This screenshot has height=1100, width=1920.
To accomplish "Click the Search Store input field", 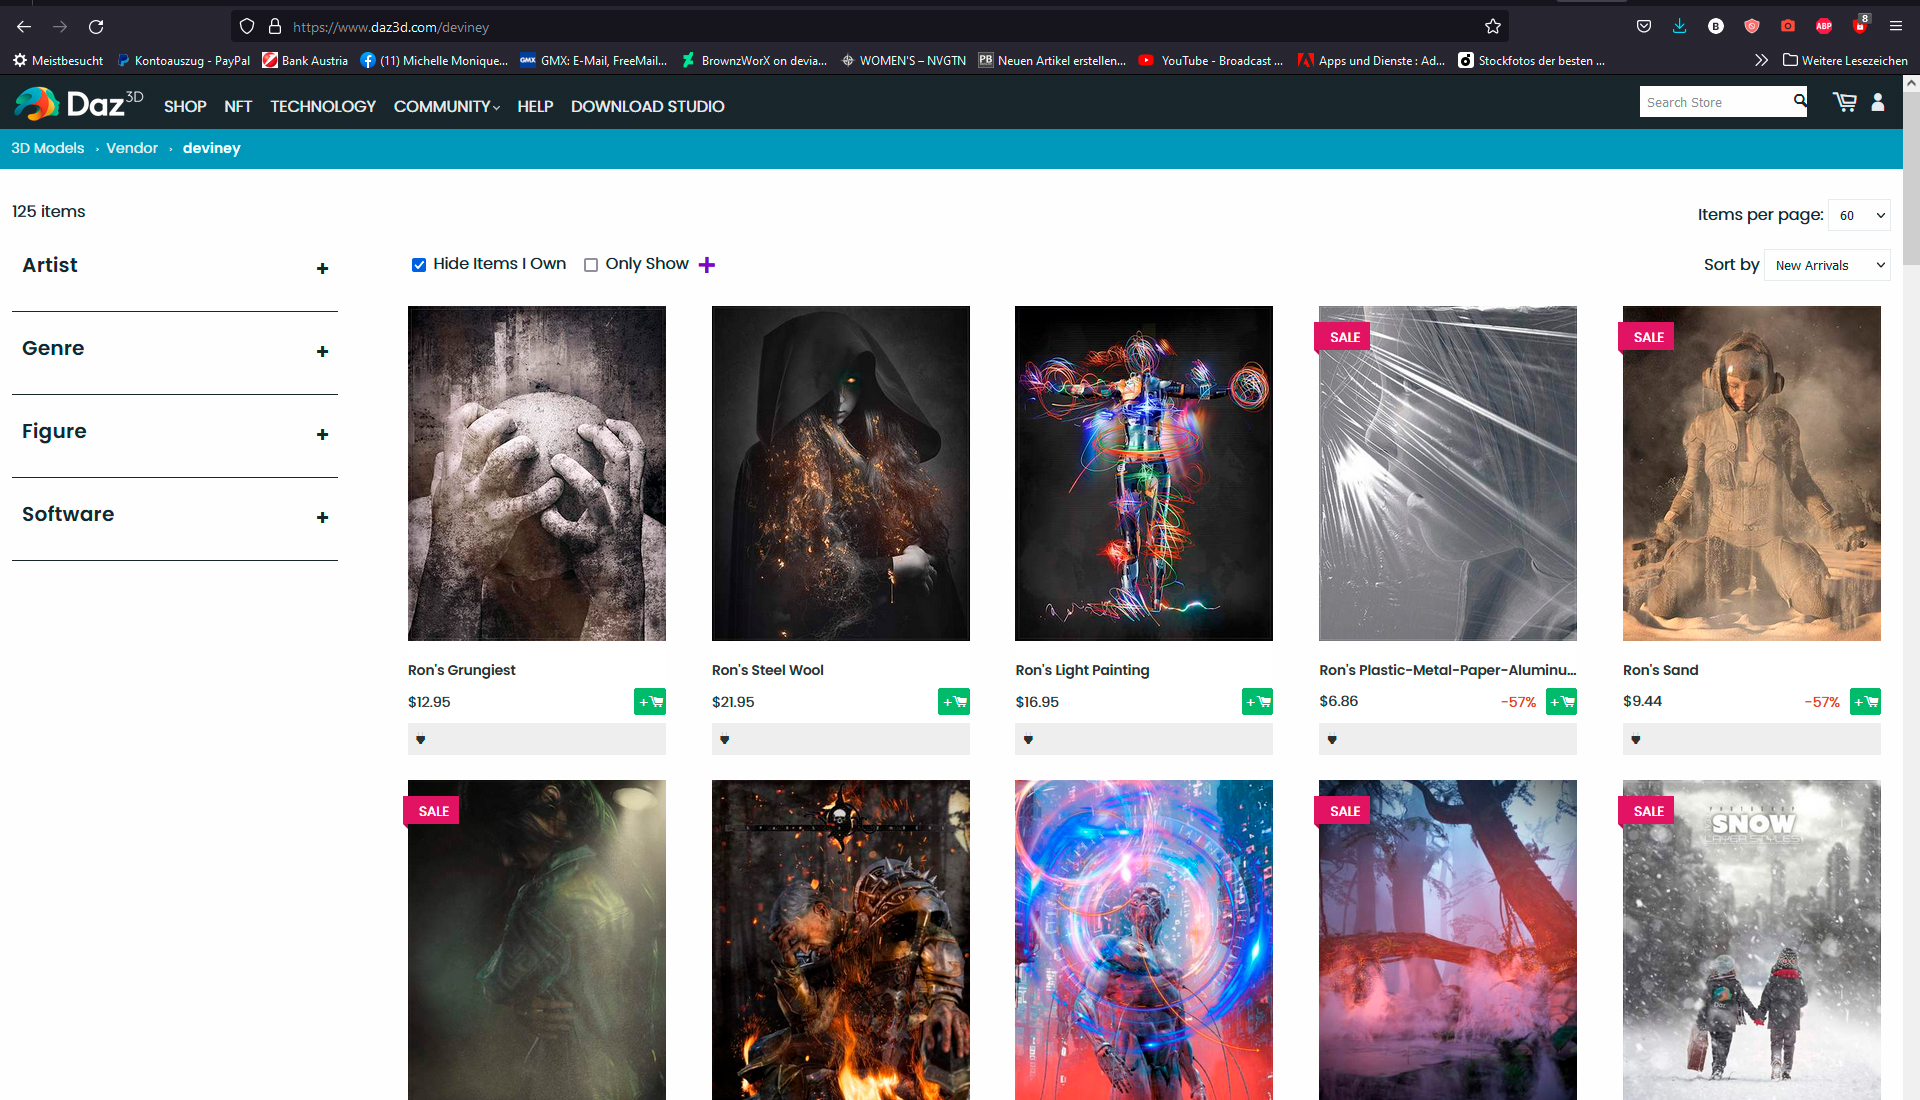I will tap(1714, 102).
